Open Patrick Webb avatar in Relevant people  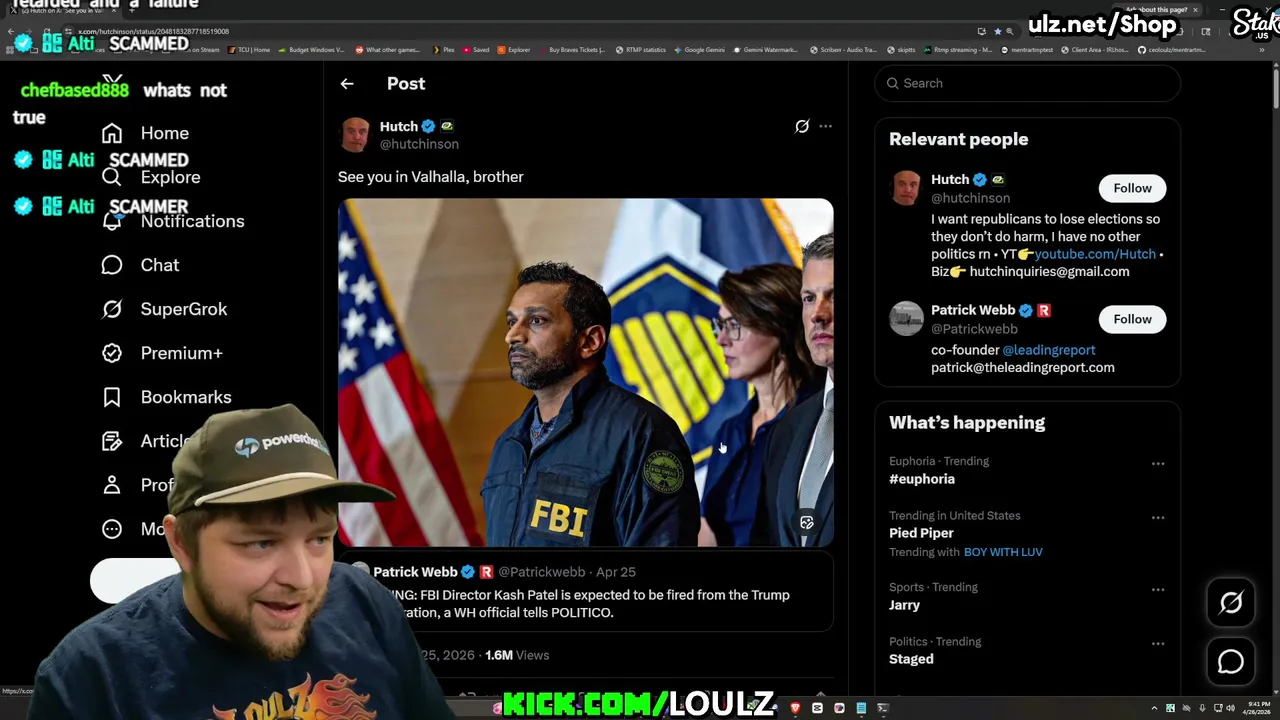click(x=906, y=319)
